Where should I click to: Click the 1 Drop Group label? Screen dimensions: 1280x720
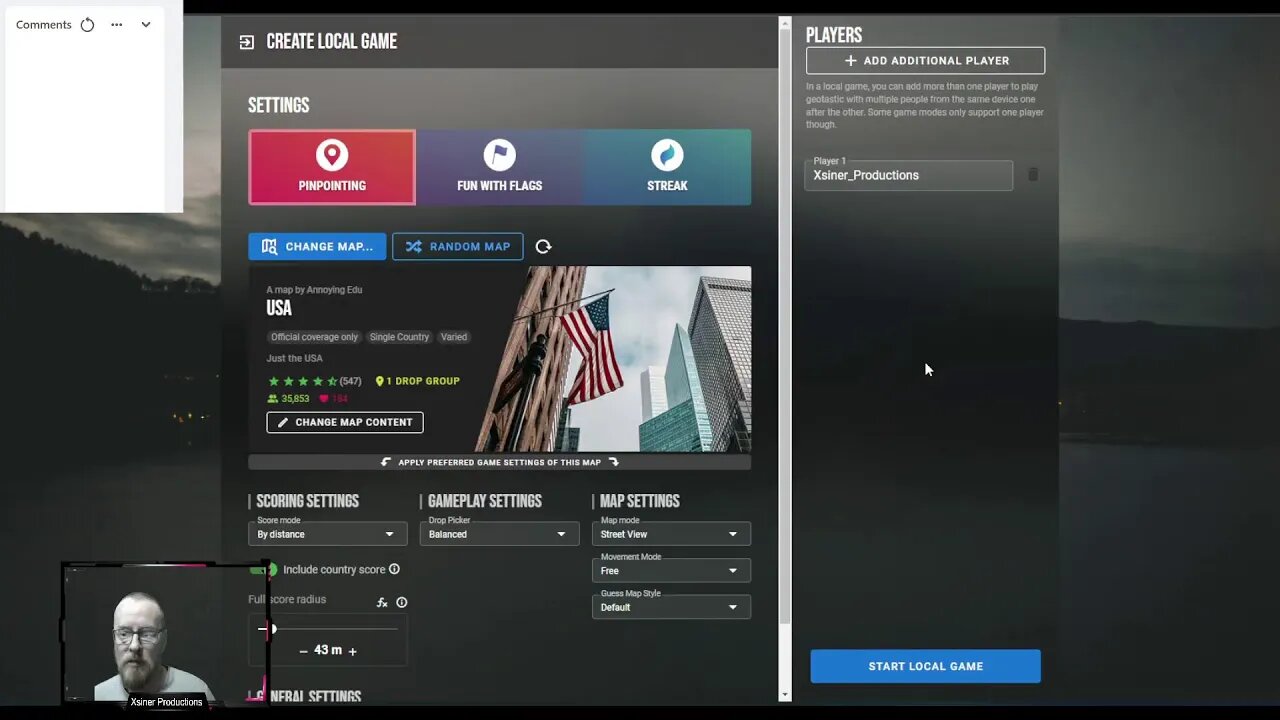tap(418, 381)
